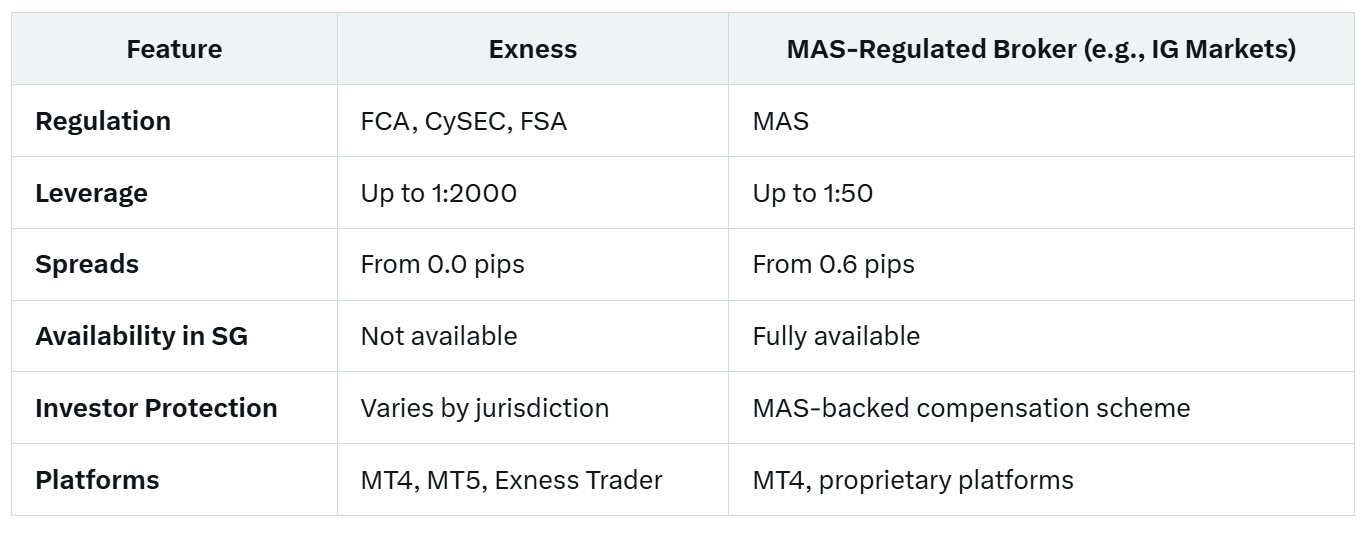The image size is (1369, 534).
Task: Select the Up to 1:50 cell
Action: pyautogui.click(x=813, y=193)
